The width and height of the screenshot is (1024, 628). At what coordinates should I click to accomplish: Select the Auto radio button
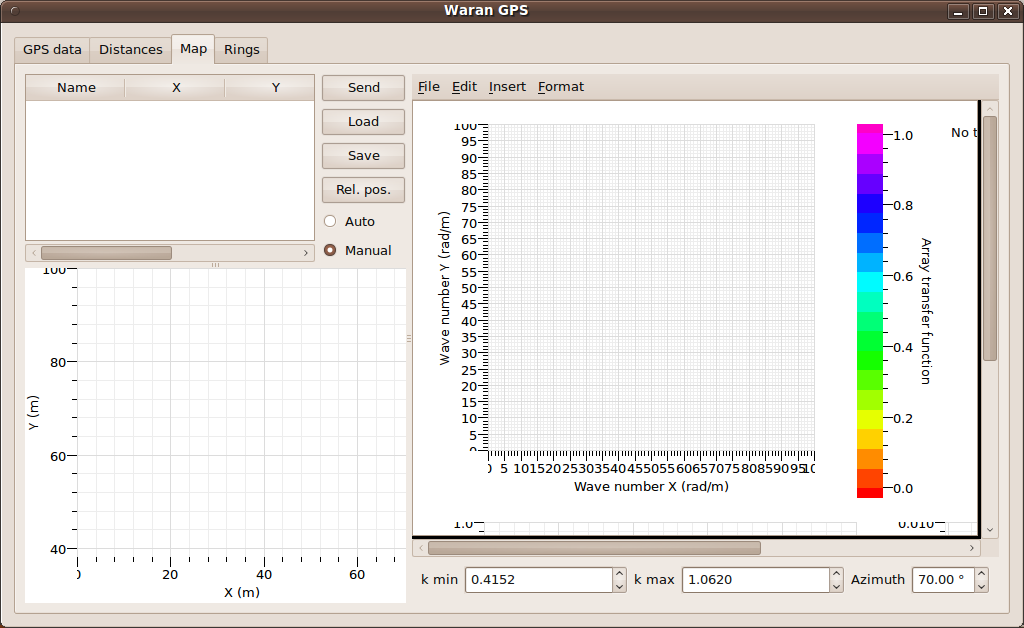(x=330, y=222)
